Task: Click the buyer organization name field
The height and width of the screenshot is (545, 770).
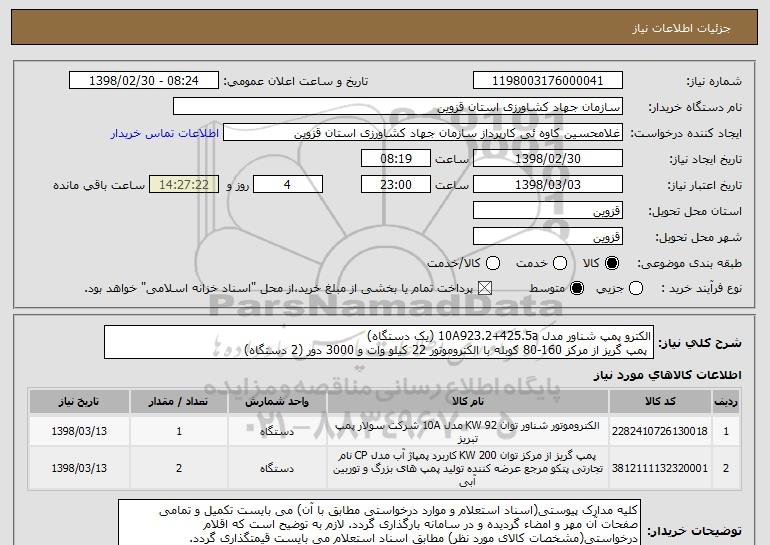Action: tap(398, 107)
